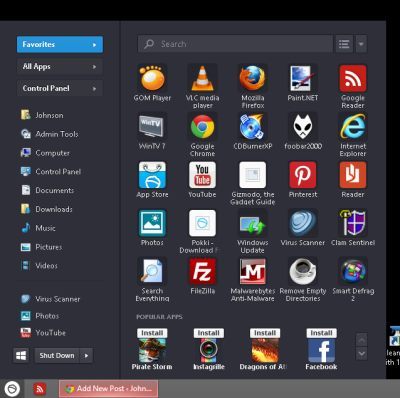Image resolution: width=400 pixels, height=398 pixels.
Task: Open YouTube sidebar shortcut
Action: coord(43,333)
